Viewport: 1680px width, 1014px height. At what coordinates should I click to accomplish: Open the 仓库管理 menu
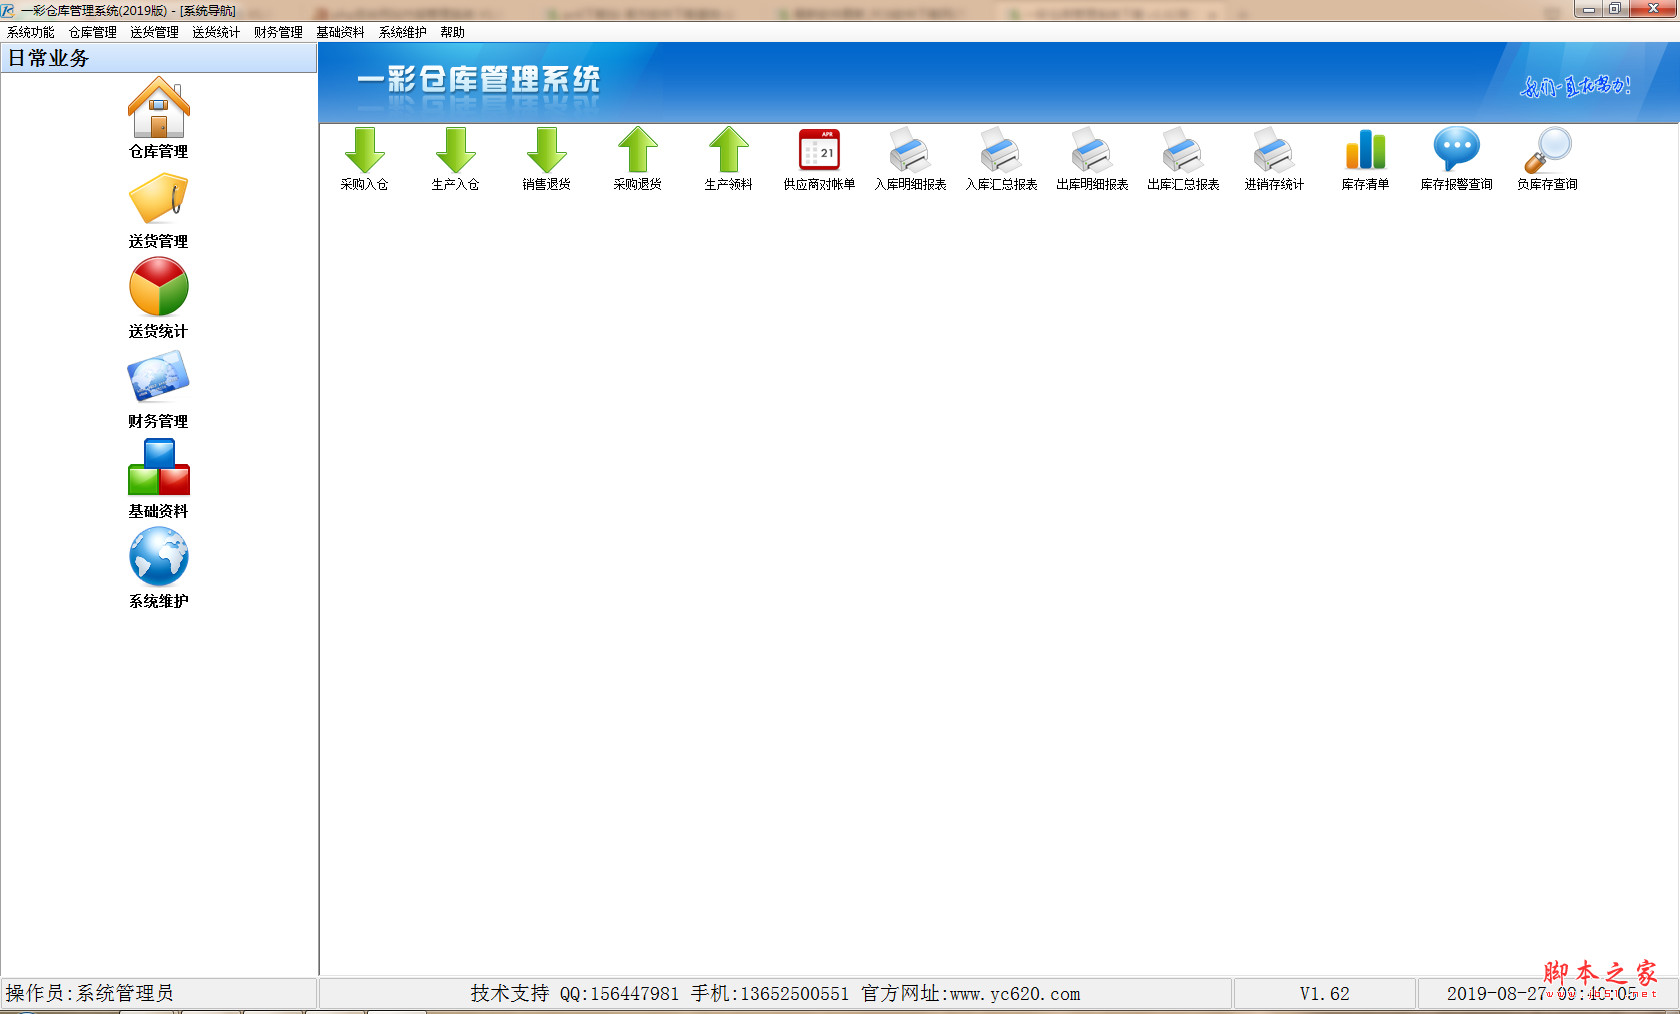point(93,32)
